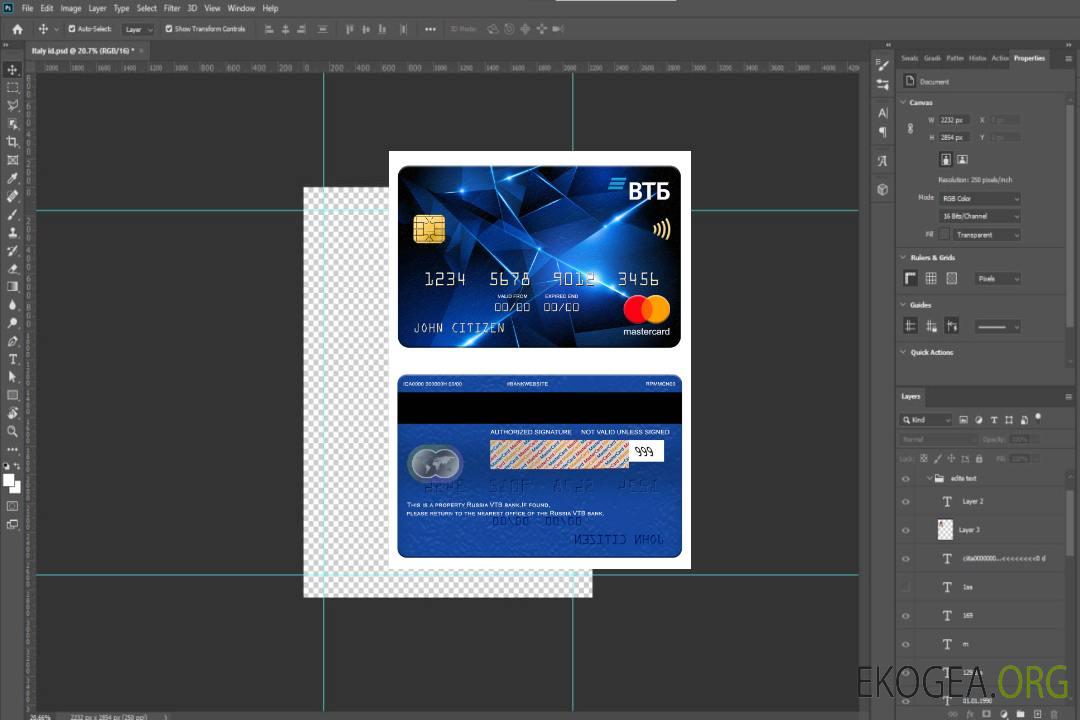Select the Brush tool
The image size is (1080, 720).
click(x=12, y=214)
